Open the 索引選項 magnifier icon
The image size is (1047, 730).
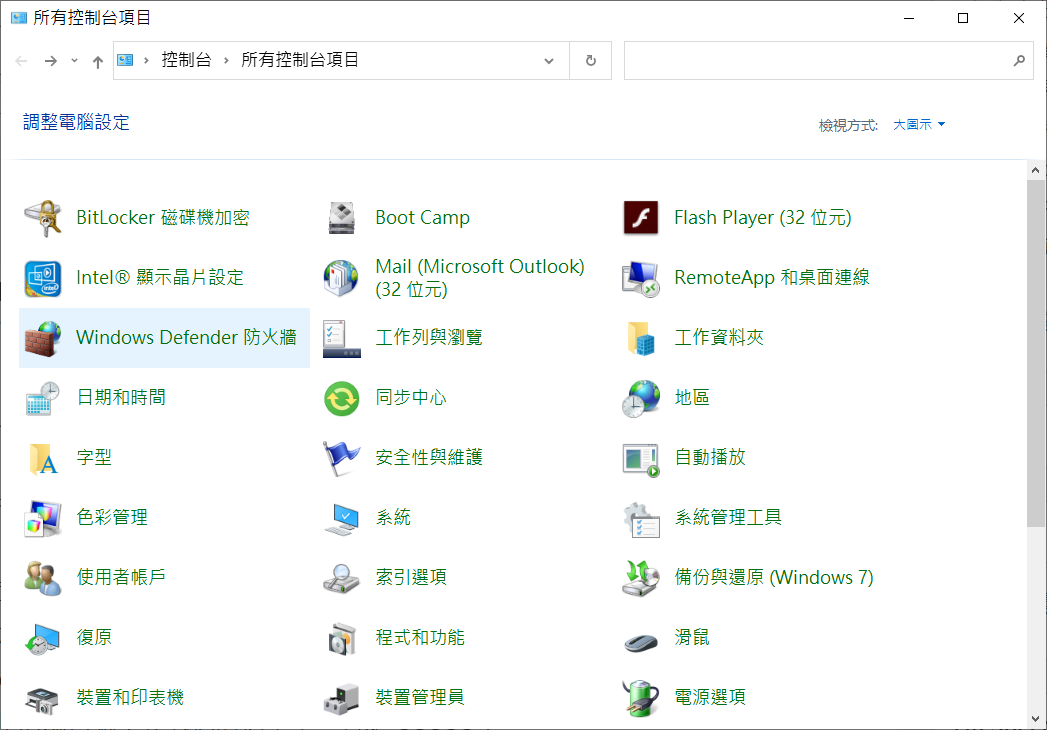coord(342,578)
